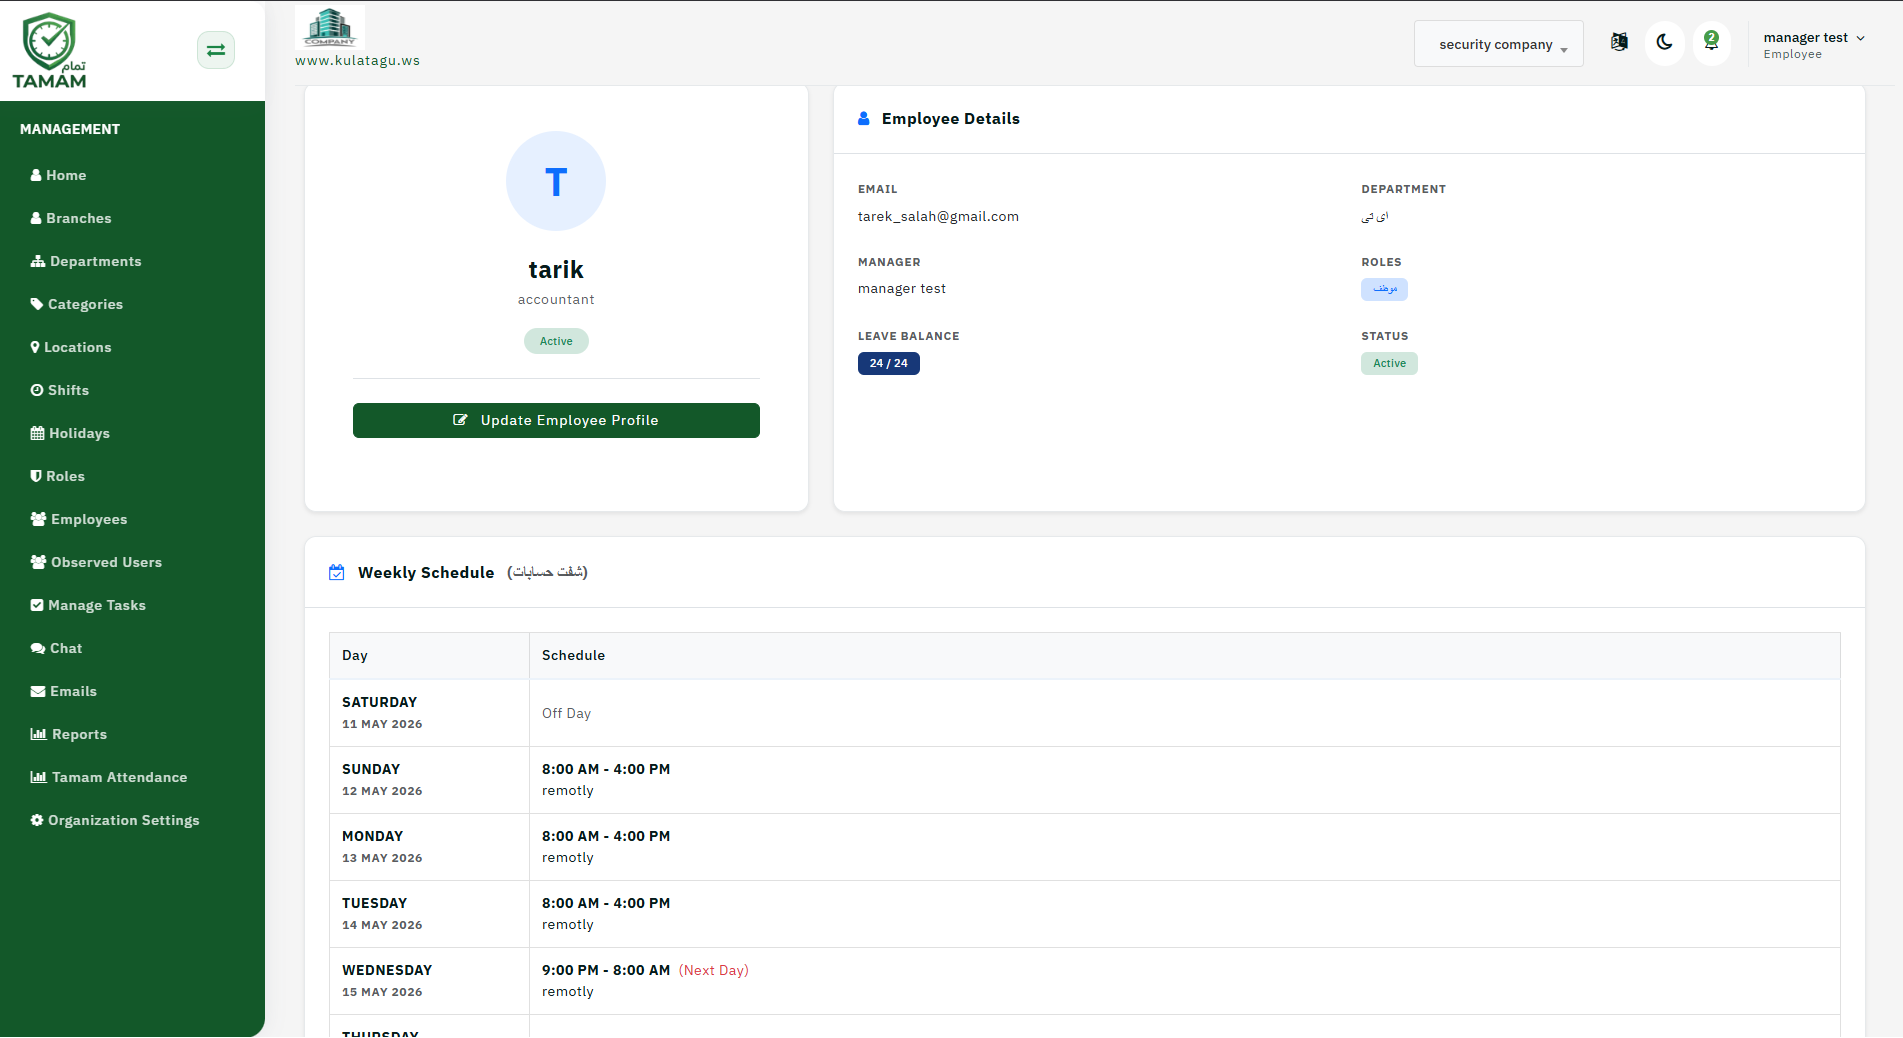Go to Branches menu item
Screen dimensions: 1903x1038
[79, 218]
